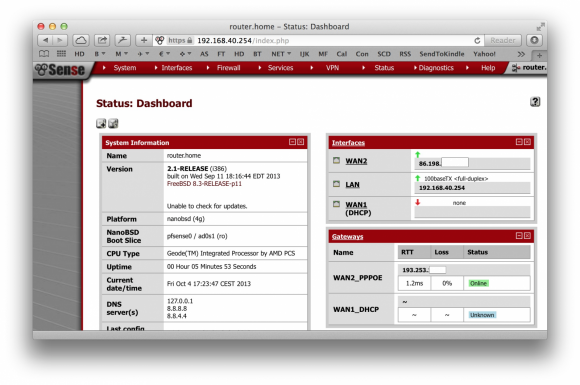Viewport: 580px width, 385px height.
Task: Open the Status menu
Action: (384, 68)
